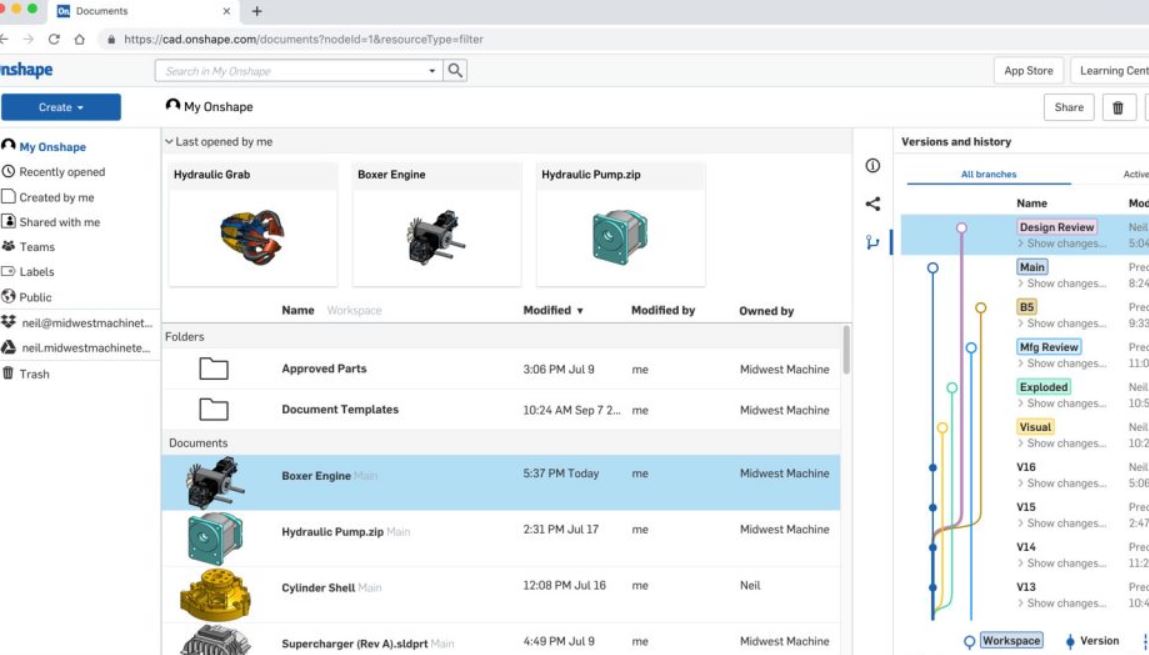1149x655 pixels.
Task: Expand Show changes under Design Review
Action: click(x=1062, y=243)
